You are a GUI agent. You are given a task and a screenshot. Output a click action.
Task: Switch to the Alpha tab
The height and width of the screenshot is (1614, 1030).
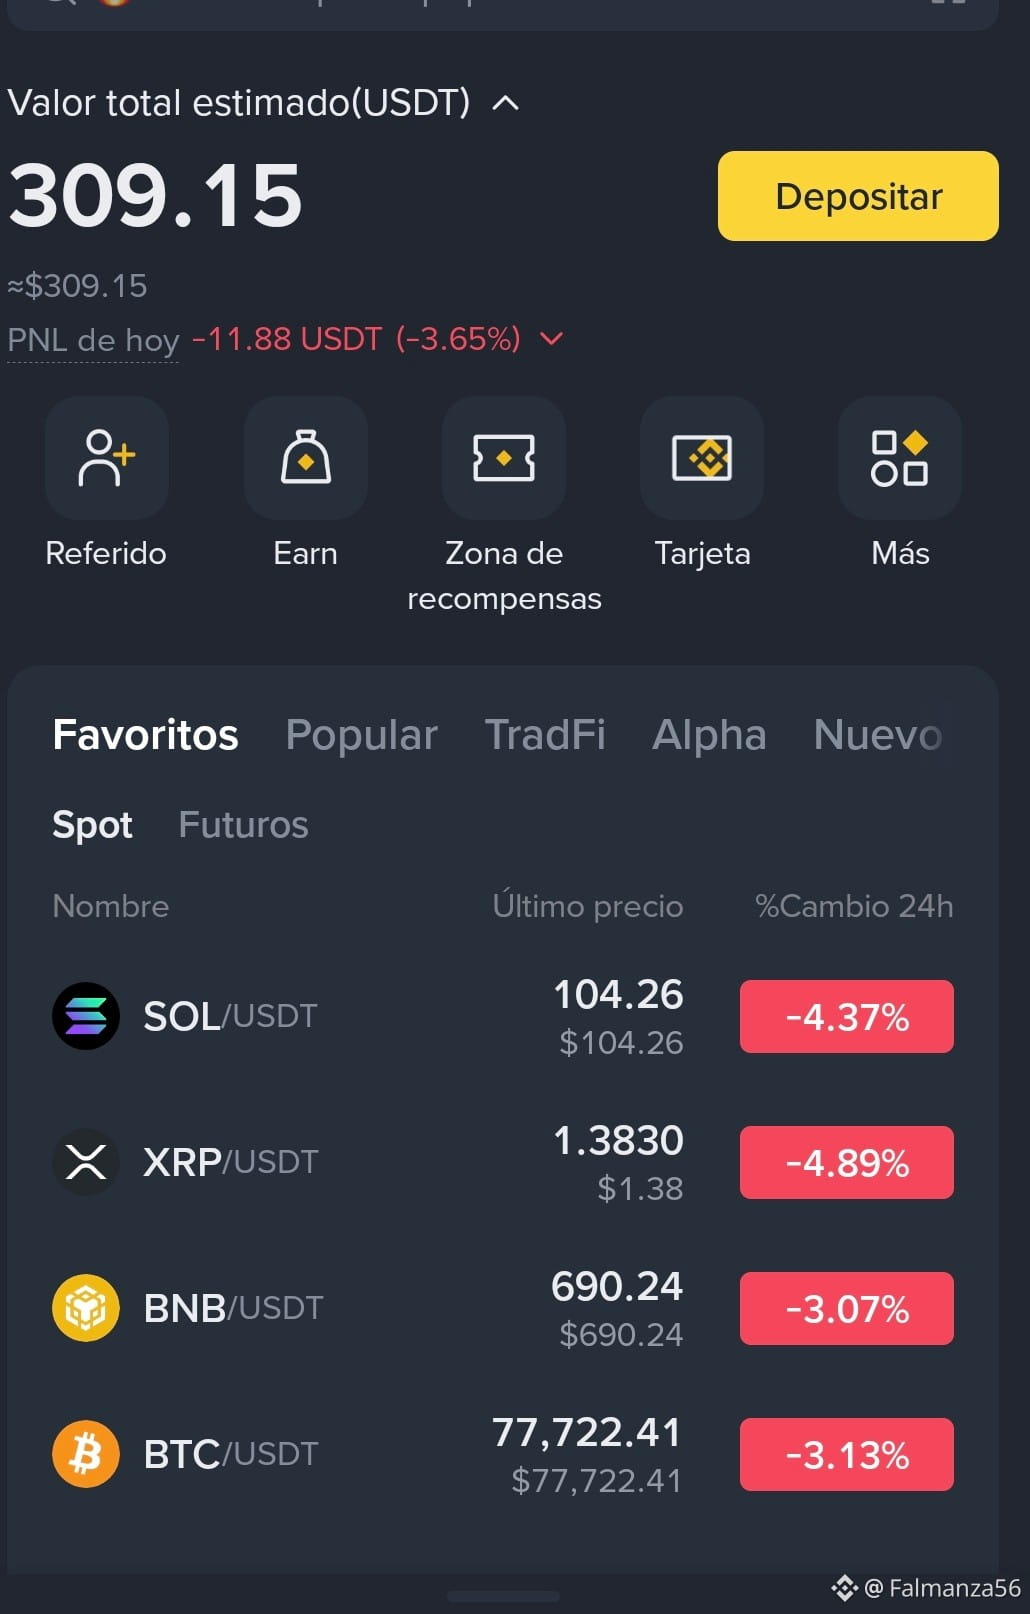[x=709, y=735]
